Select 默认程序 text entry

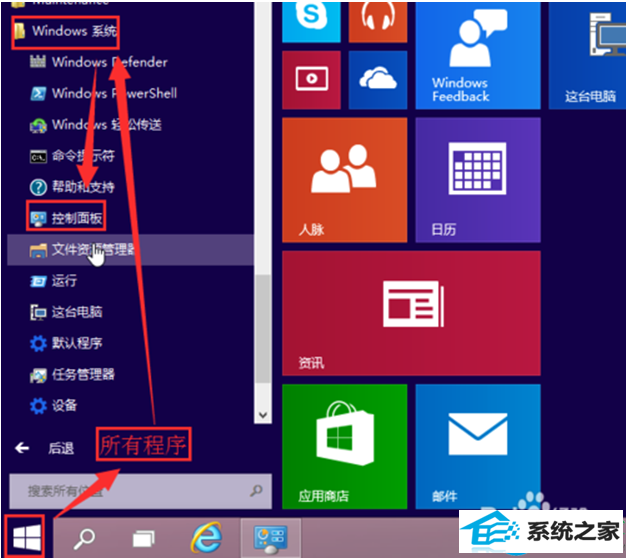(77, 343)
